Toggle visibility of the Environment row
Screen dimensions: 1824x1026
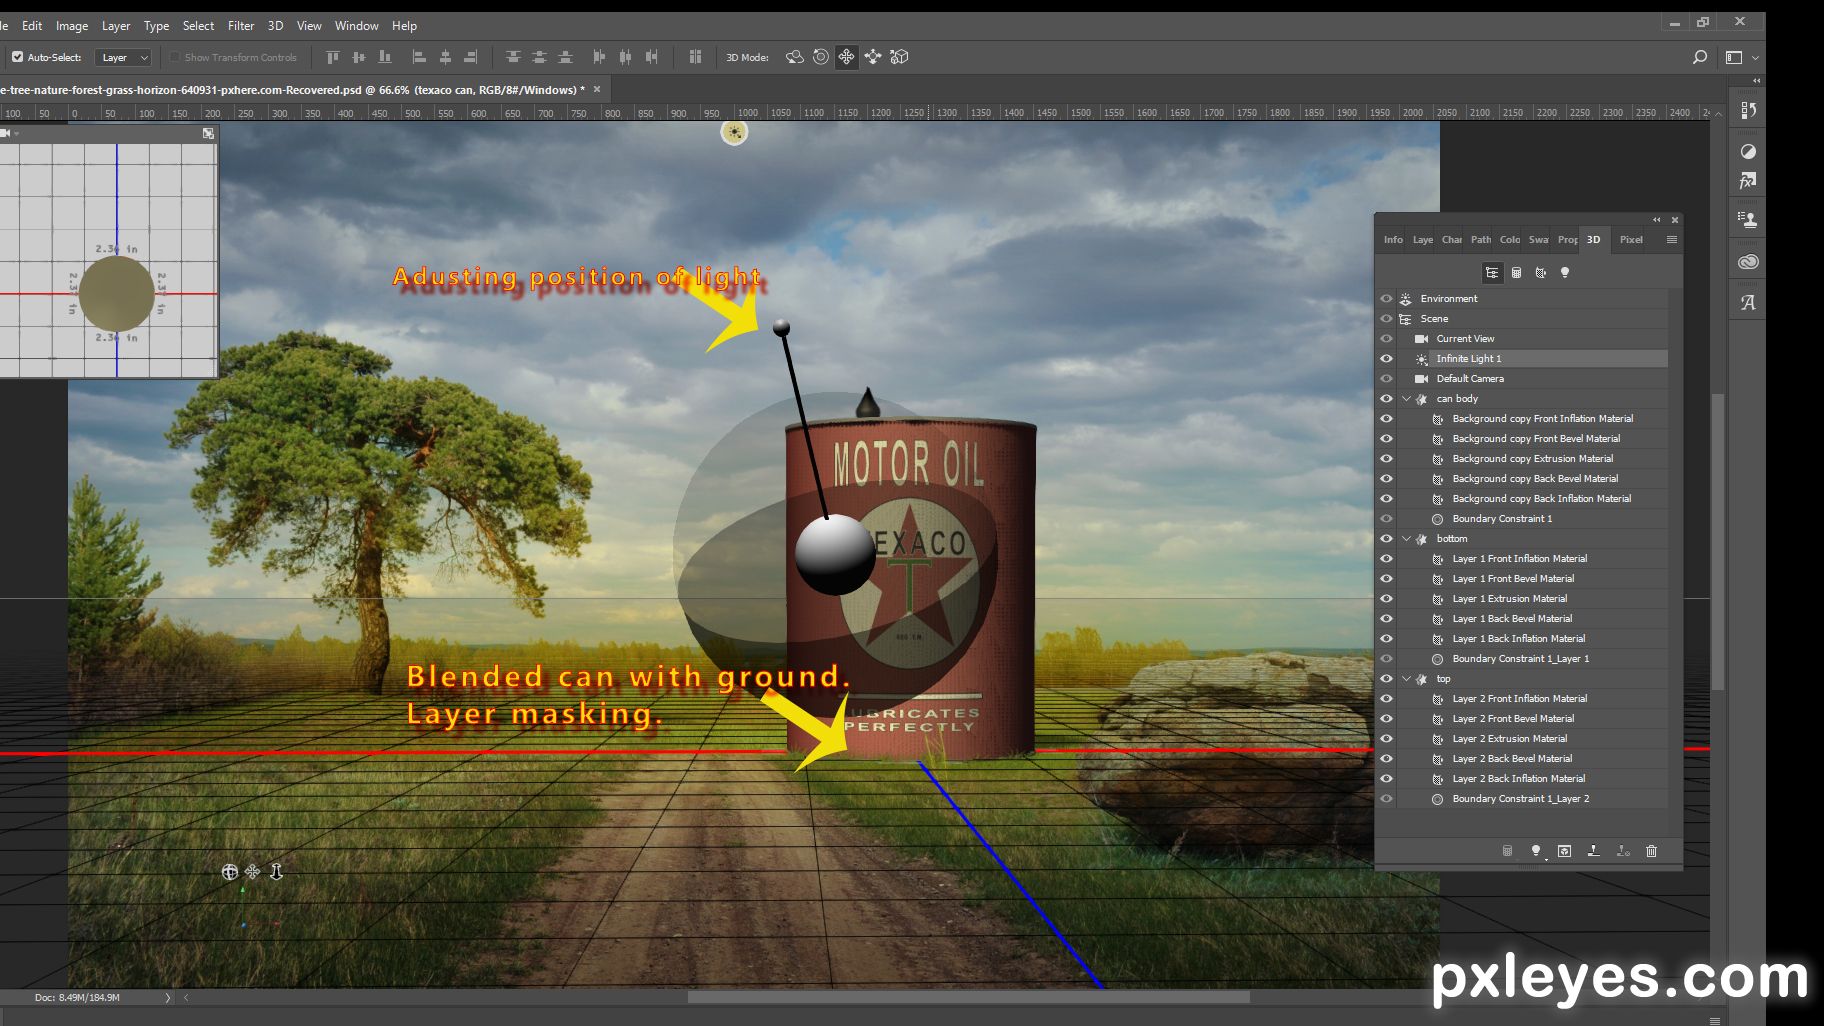coord(1386,298)
